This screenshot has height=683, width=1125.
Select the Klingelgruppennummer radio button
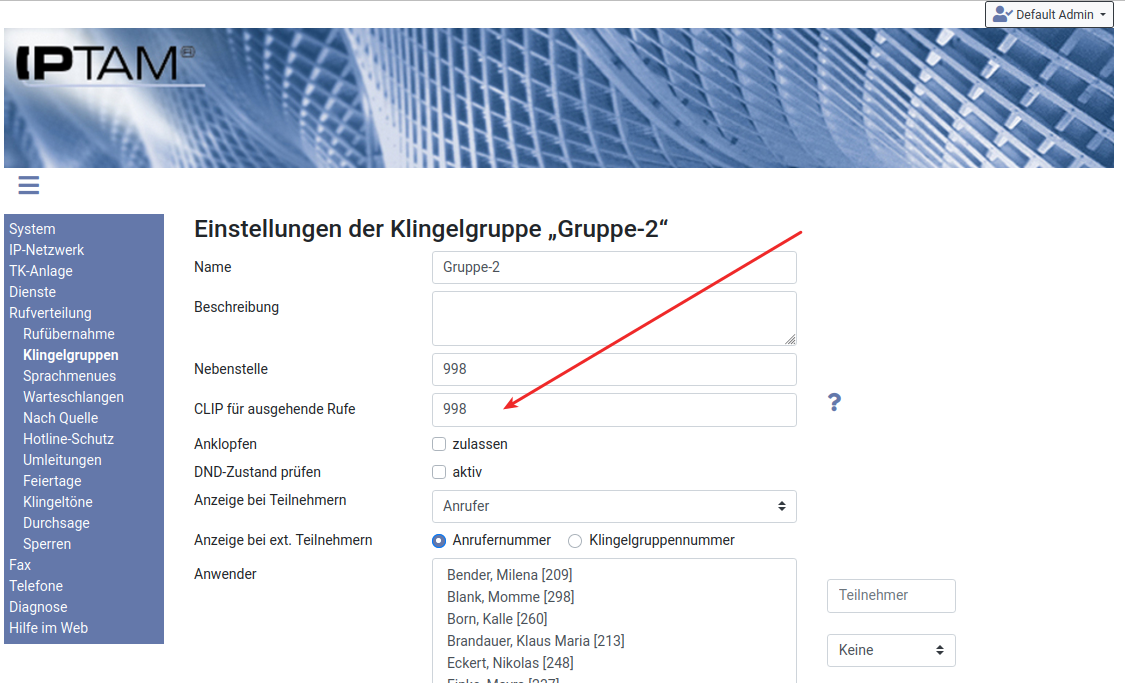575,541
